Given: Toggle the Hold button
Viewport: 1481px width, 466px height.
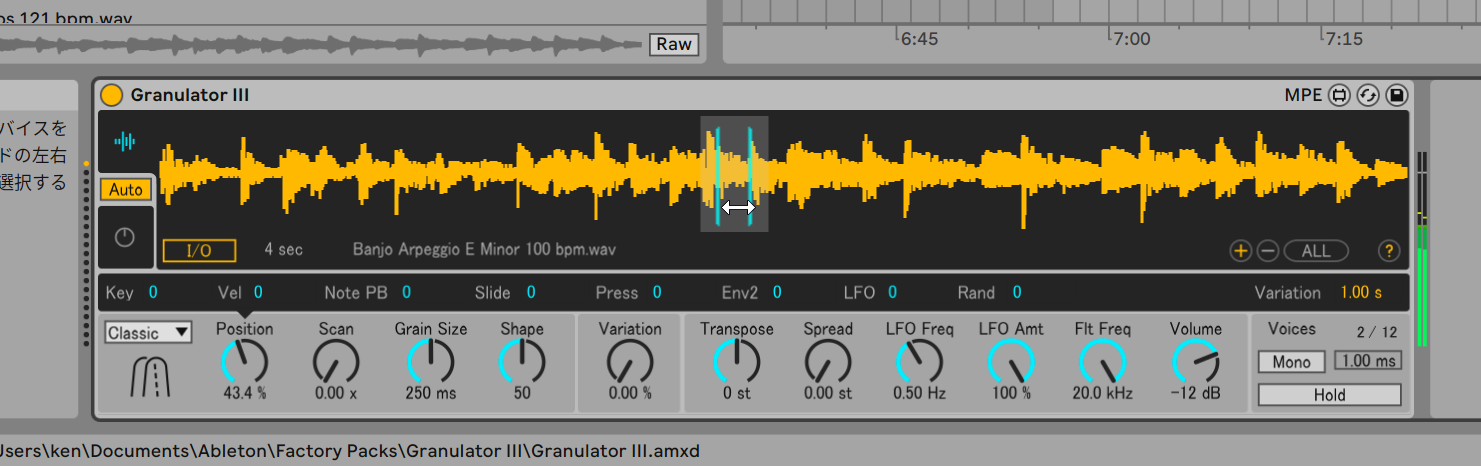Looking at the screenshot, I should point(1329,395).
